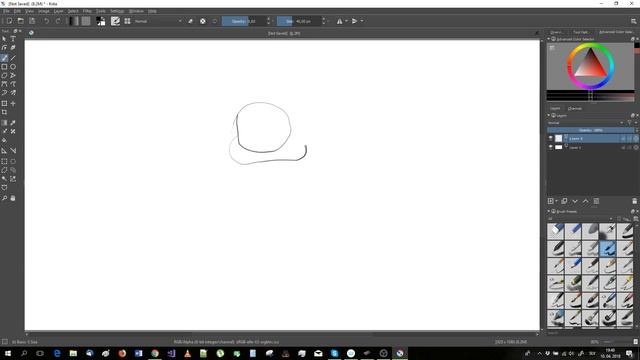The image size is (640, 360).
Task: Select the Rectangular Selection tool
Action: [4, 161]
